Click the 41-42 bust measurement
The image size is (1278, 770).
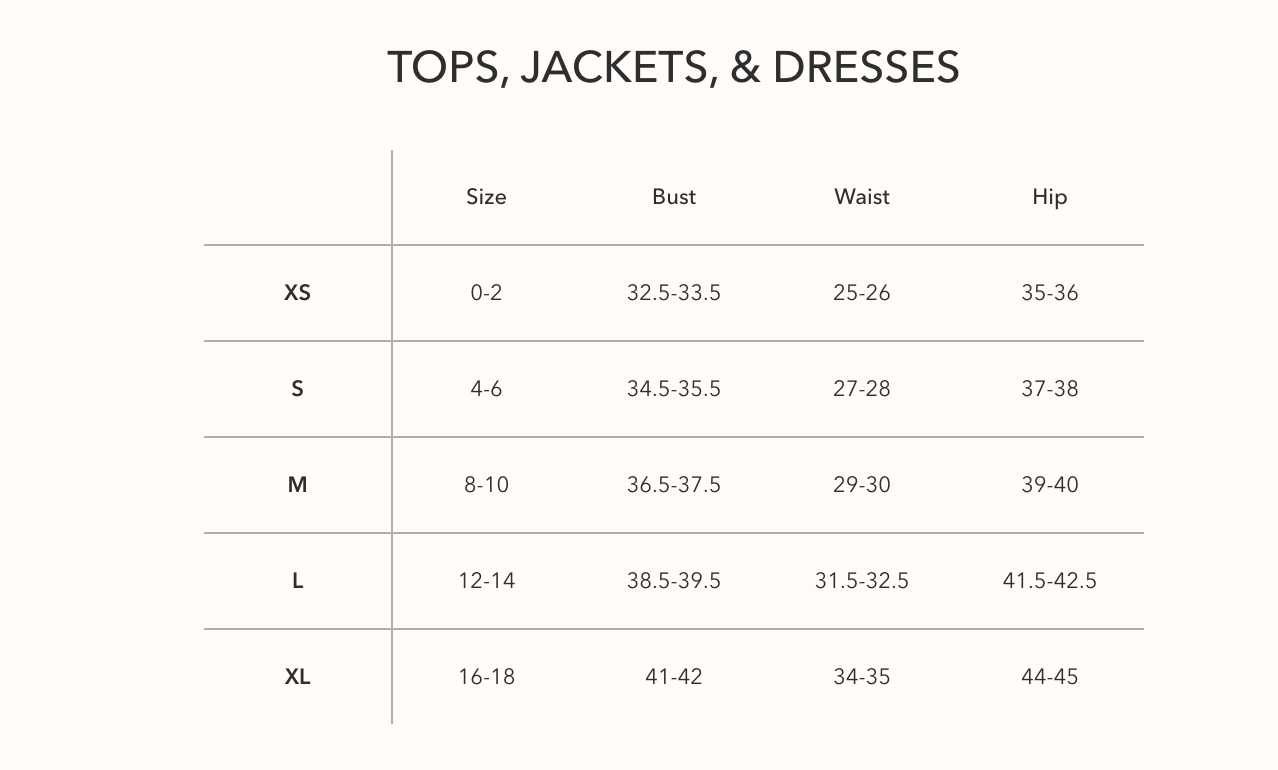(x=673, y=677)
